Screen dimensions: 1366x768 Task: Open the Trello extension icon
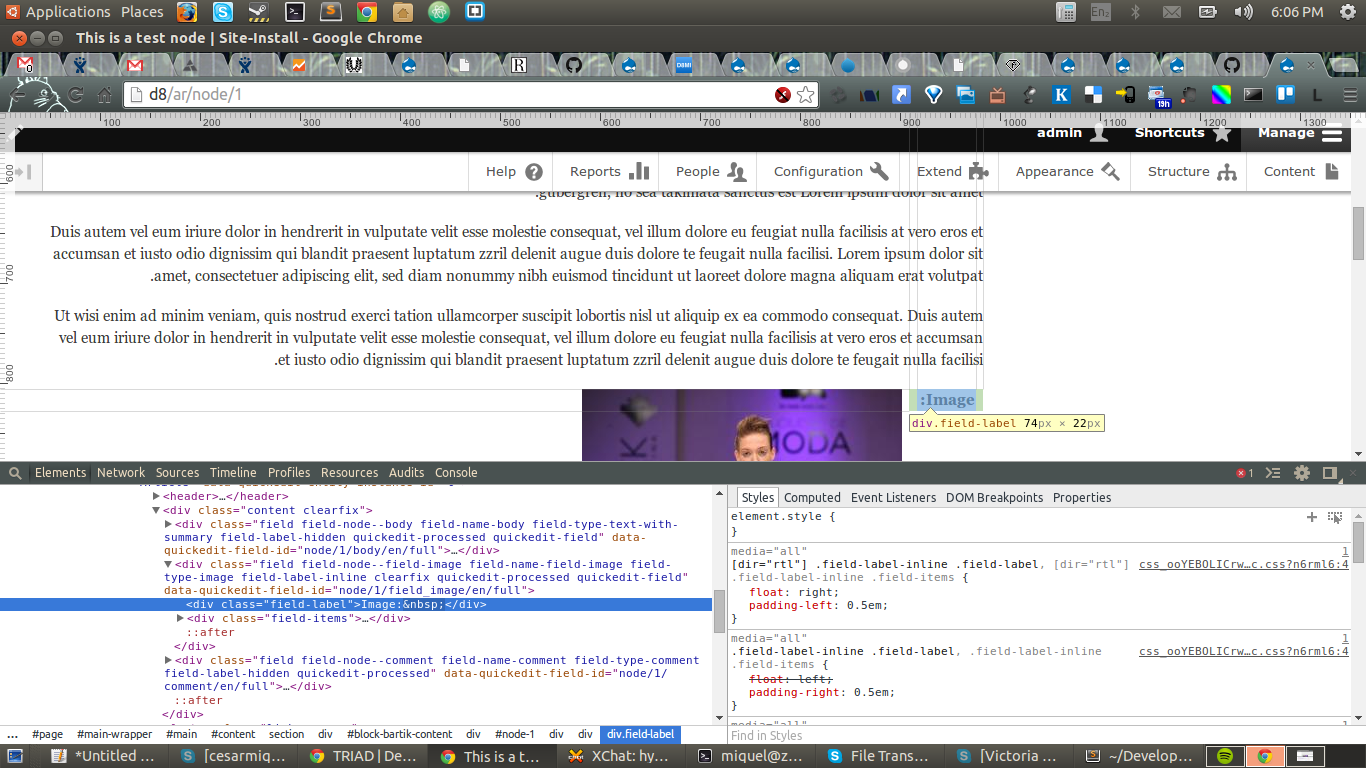coord(1286,95)
